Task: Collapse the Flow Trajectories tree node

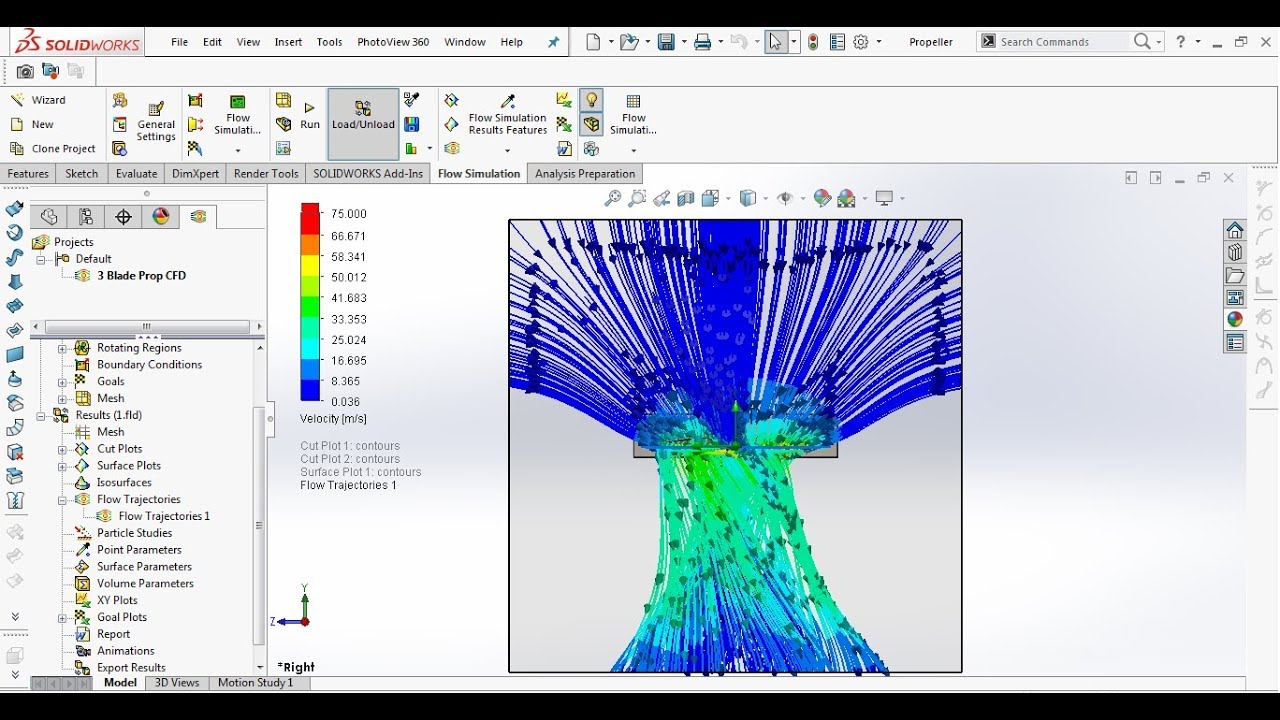Action: point(63,499)
